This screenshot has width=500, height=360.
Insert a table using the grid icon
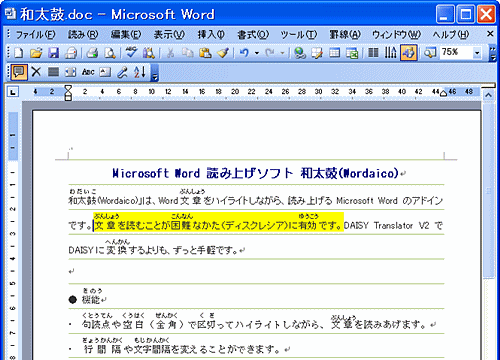(334, 53)
